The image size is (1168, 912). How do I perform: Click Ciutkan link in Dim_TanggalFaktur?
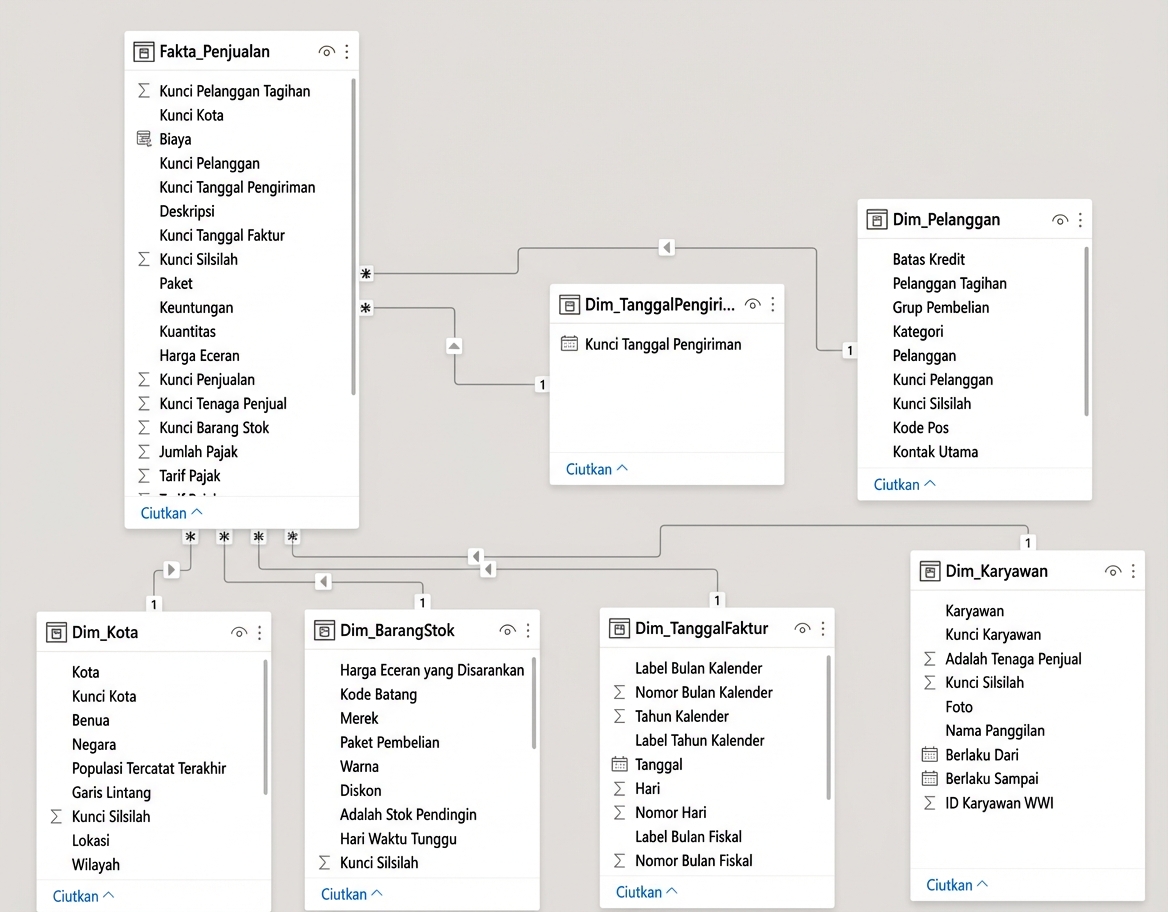point(647,892)
